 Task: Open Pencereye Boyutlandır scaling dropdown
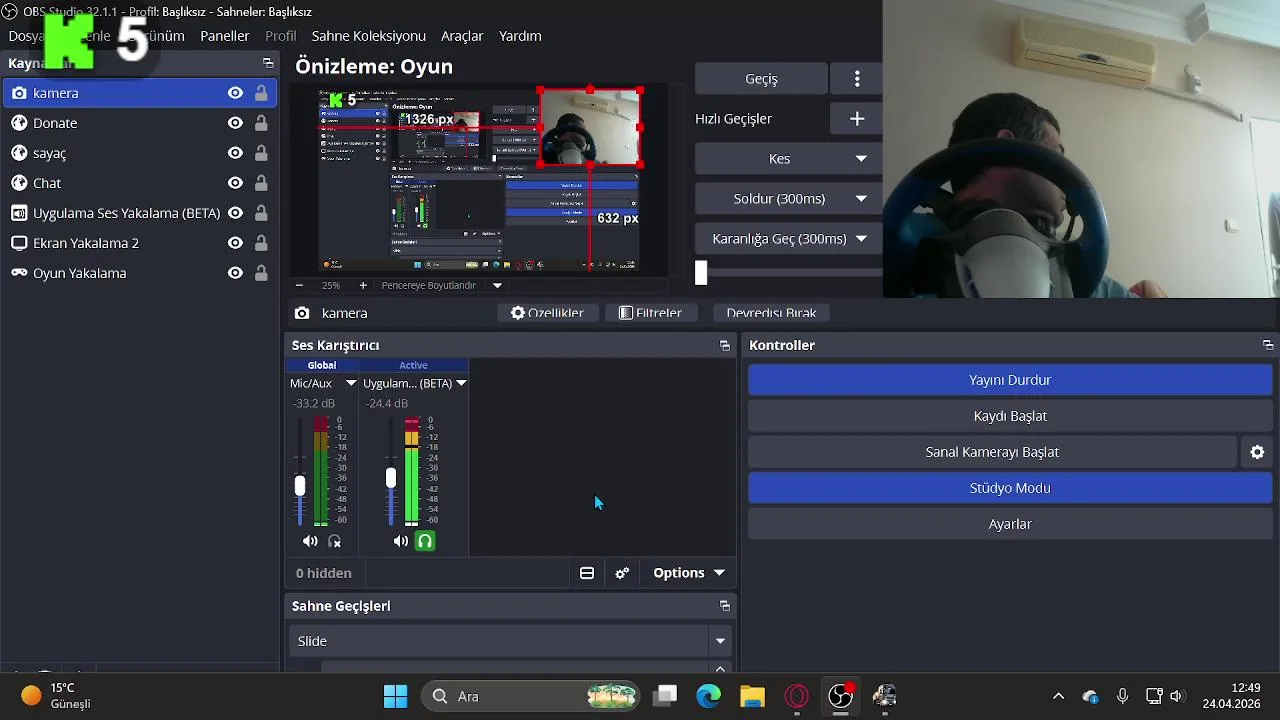497,286
